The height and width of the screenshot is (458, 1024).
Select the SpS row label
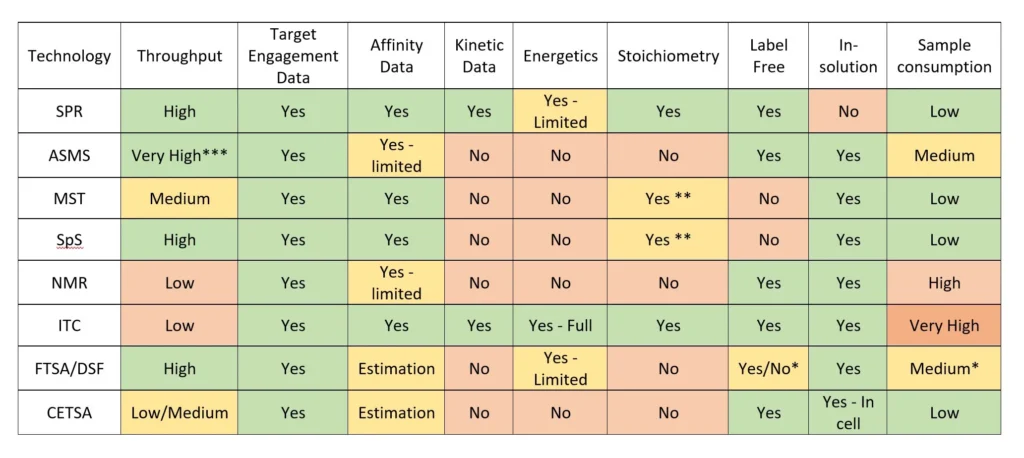69,240
